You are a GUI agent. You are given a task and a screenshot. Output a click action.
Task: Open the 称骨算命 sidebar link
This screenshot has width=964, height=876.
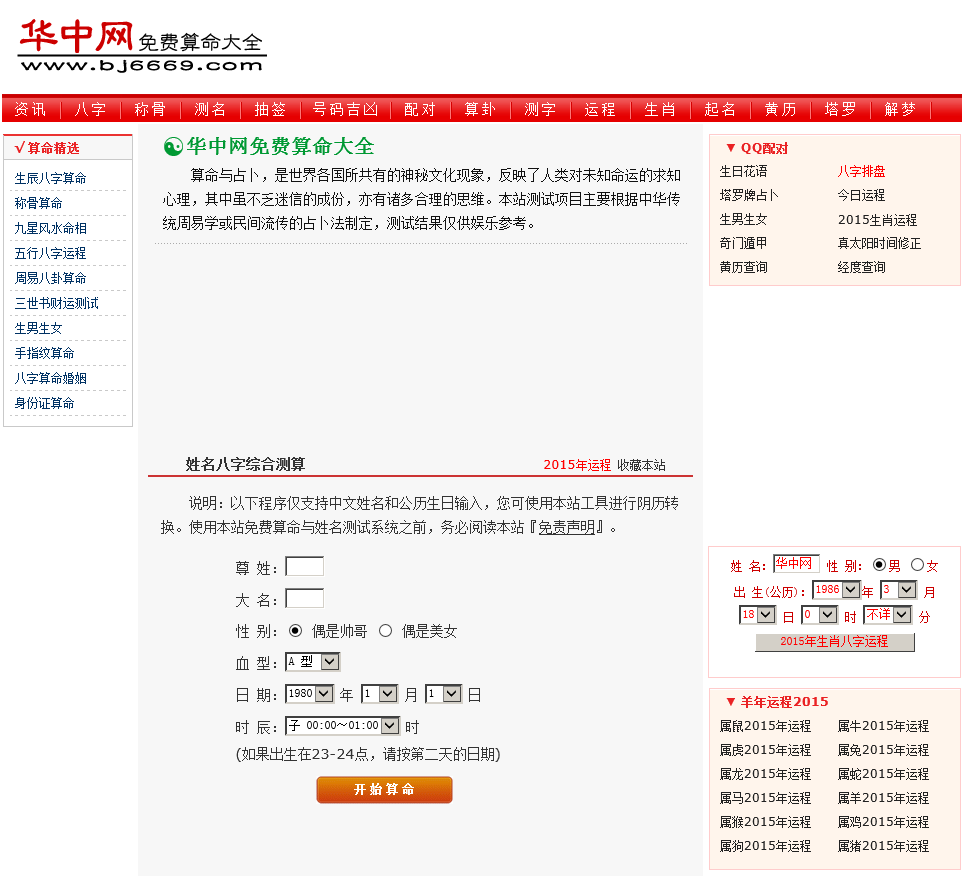coord(38,203)
